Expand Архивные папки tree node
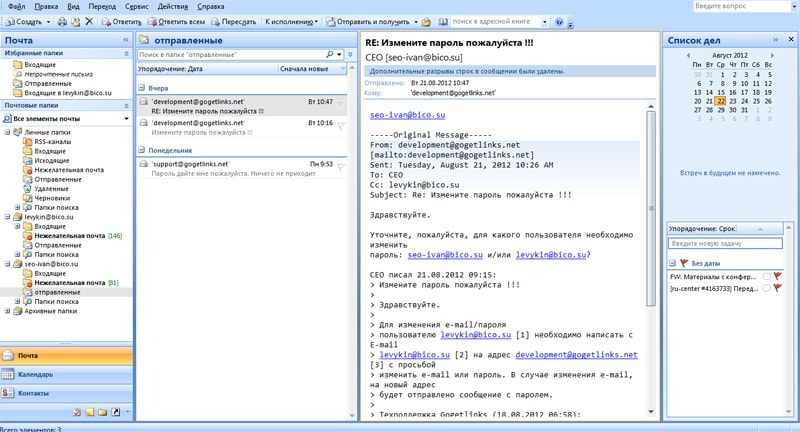800x432 pixels. pos(7,311)
